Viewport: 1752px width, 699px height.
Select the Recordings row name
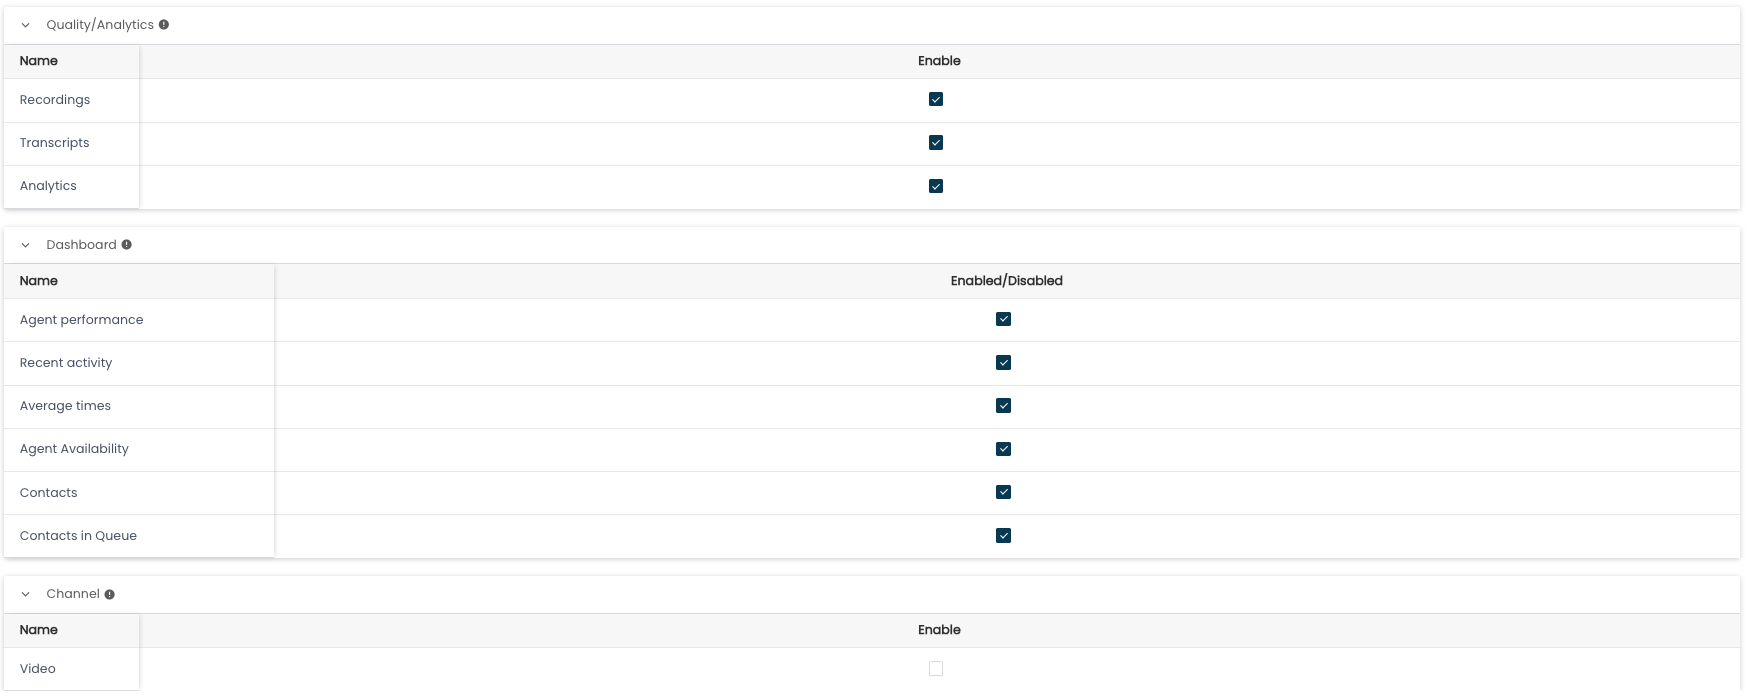coord(55,100)
